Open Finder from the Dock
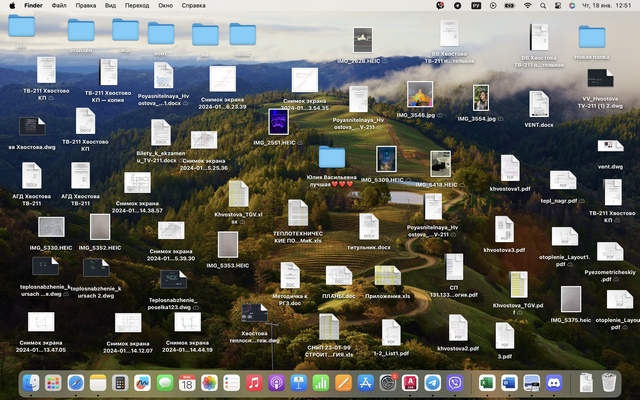640x400 pixels. click(x=31, y=383)
